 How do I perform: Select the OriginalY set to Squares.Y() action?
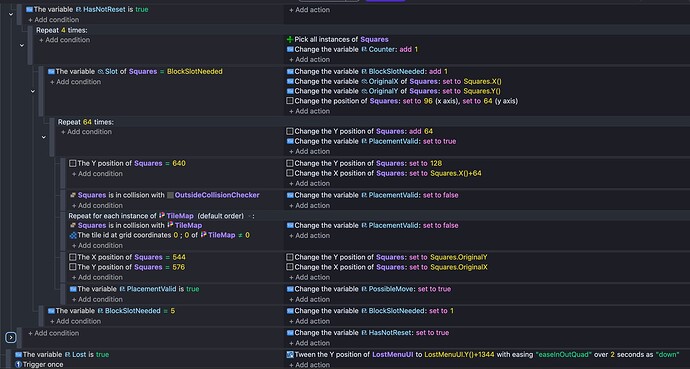394,91
